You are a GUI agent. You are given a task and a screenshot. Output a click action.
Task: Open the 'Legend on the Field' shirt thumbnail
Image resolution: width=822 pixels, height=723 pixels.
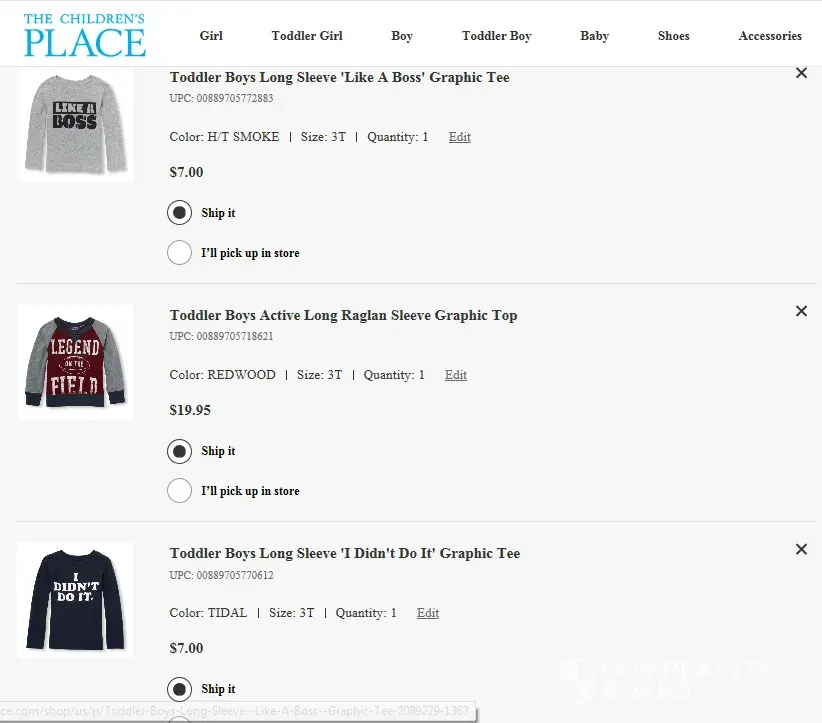coord(75,362)
